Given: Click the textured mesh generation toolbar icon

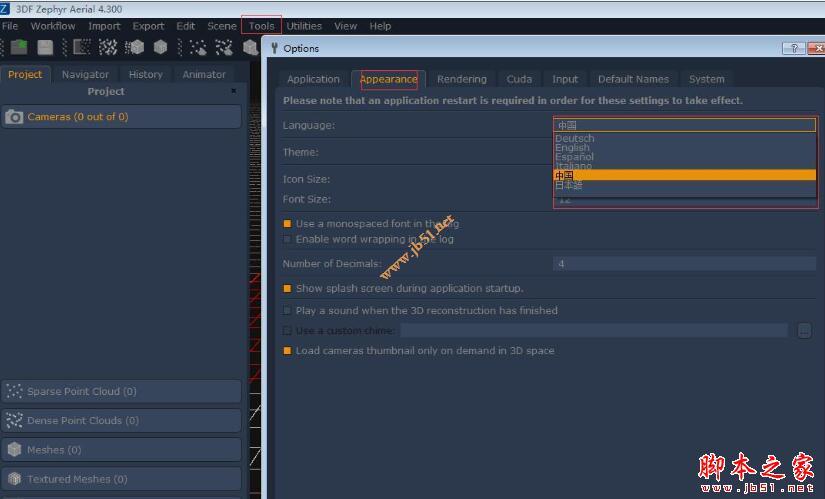Looking at the screenshot, I should pos(160,47).
